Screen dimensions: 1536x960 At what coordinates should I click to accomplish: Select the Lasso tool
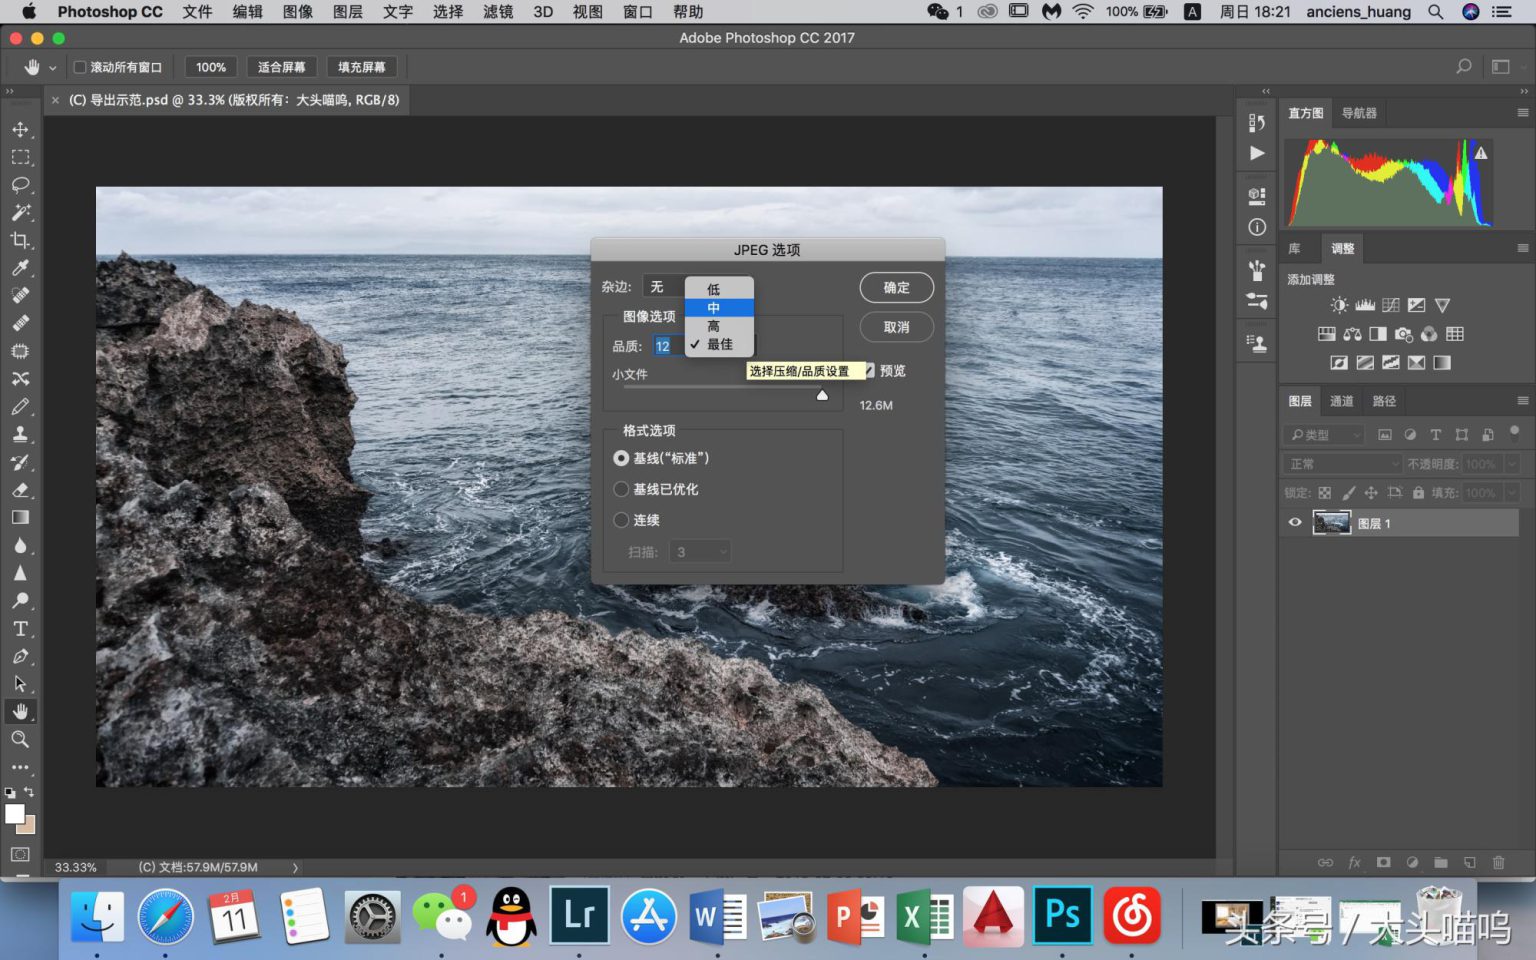[20, 185]
